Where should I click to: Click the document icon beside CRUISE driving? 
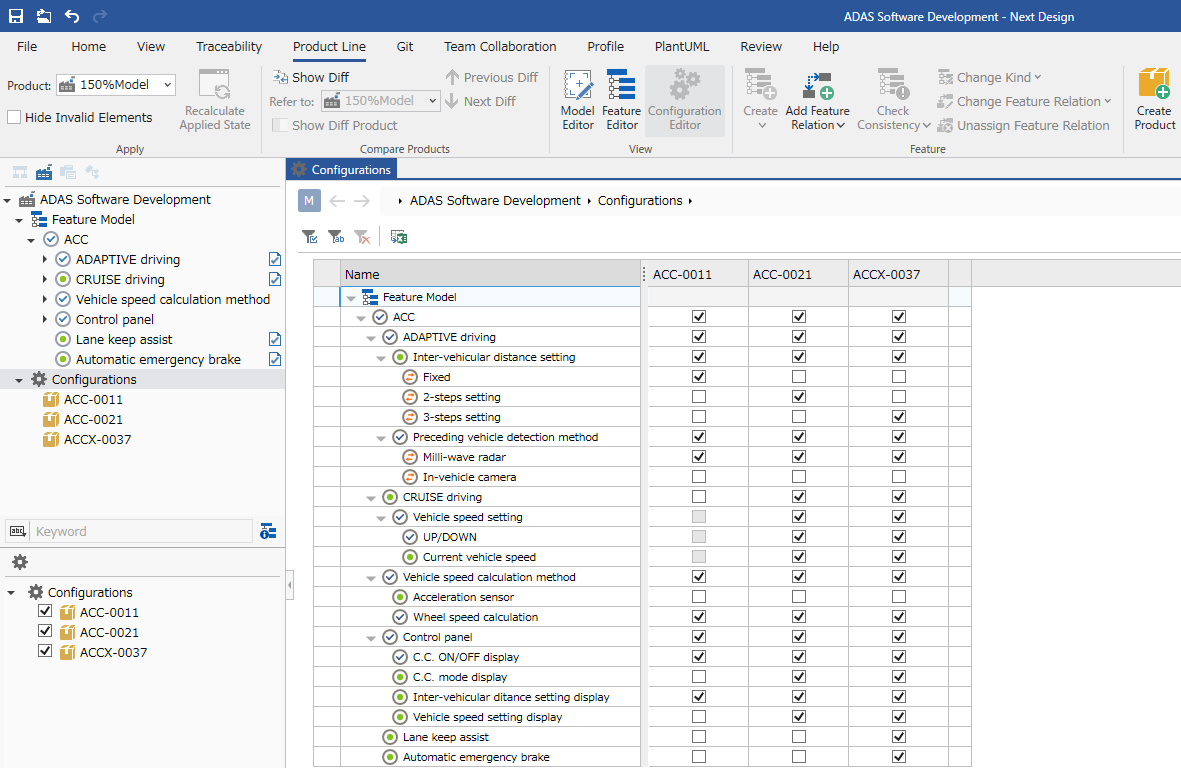tap(275, 279)
